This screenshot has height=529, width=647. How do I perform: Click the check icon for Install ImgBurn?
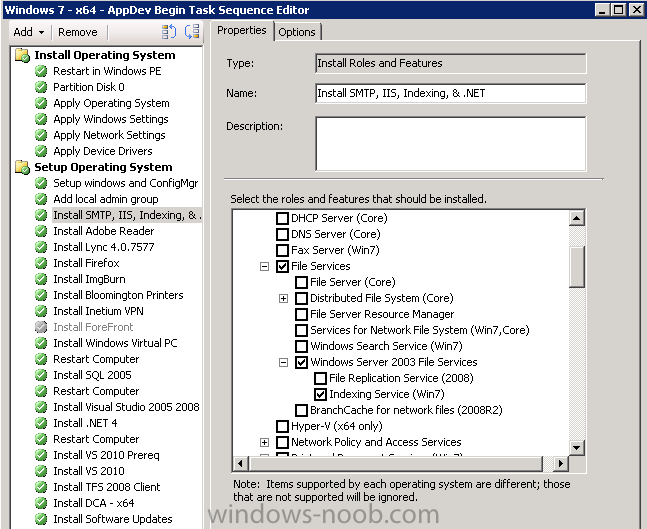(41, 279)
